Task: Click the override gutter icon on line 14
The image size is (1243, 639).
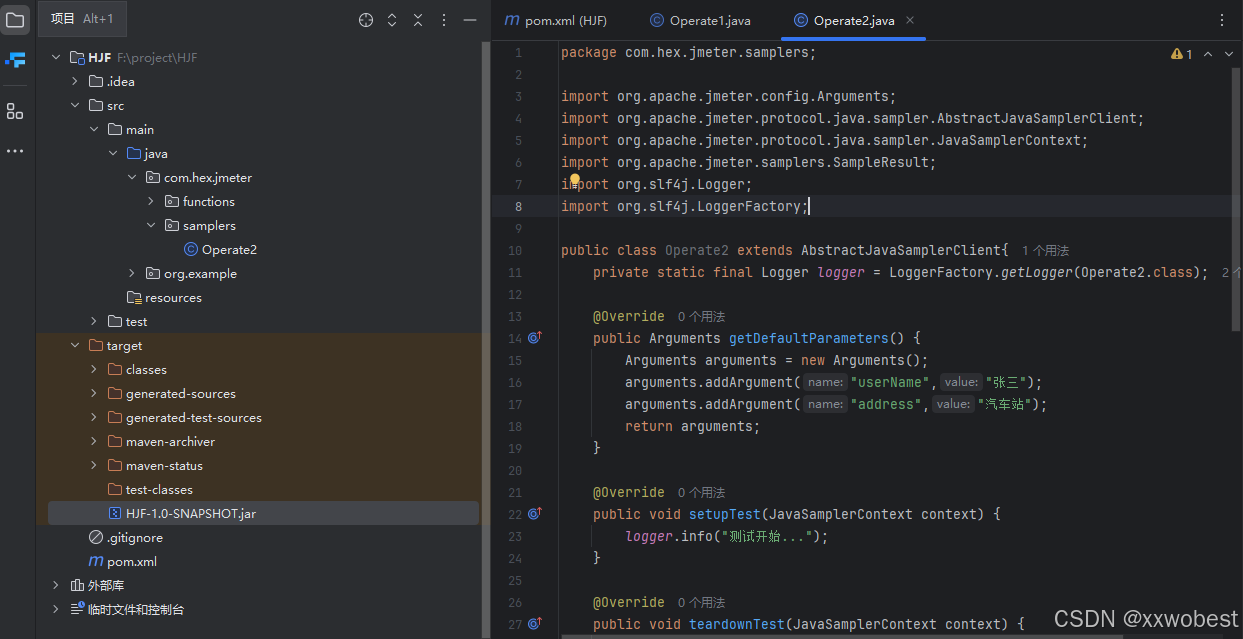Action: tap(534, 338)
